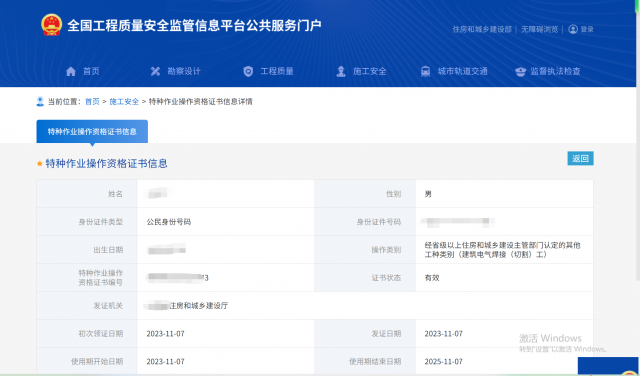Open the 监督执法检查 navigation menu

click(x=555, y=71)
